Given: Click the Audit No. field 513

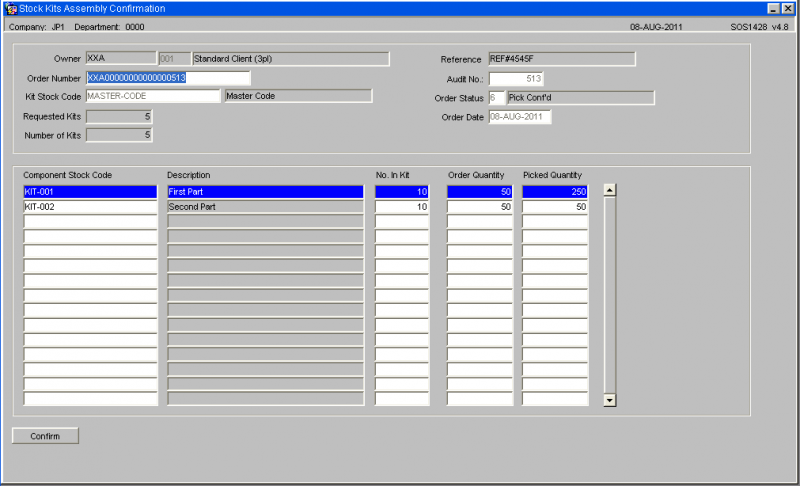Looking at the screenshot, I should 516,79.
